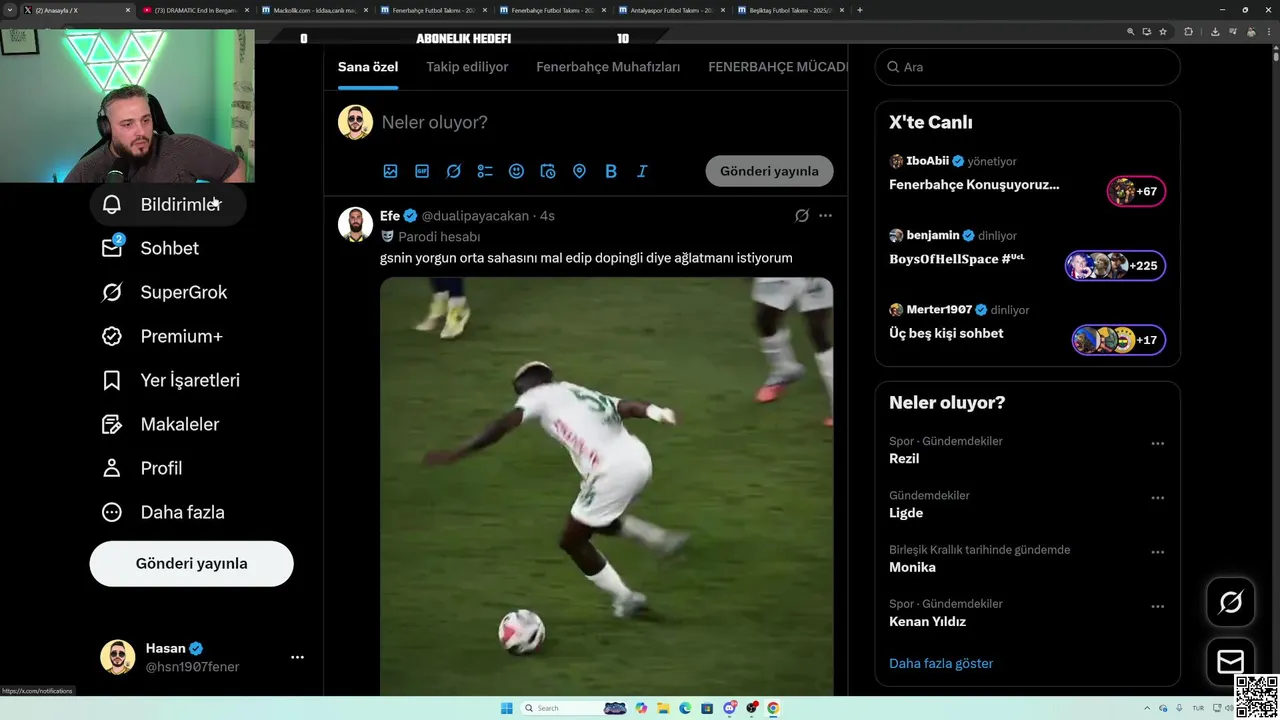Click the composer Gönderi yayınla button

click(769, 171)
